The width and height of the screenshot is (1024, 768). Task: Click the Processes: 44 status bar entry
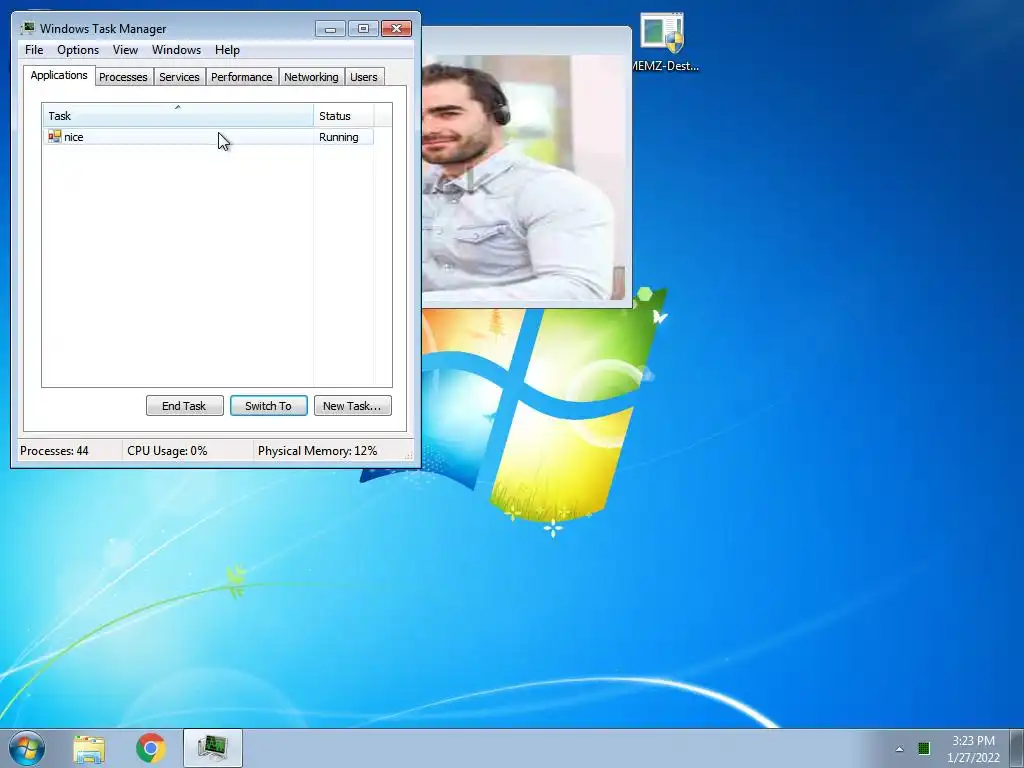(54, 451)
